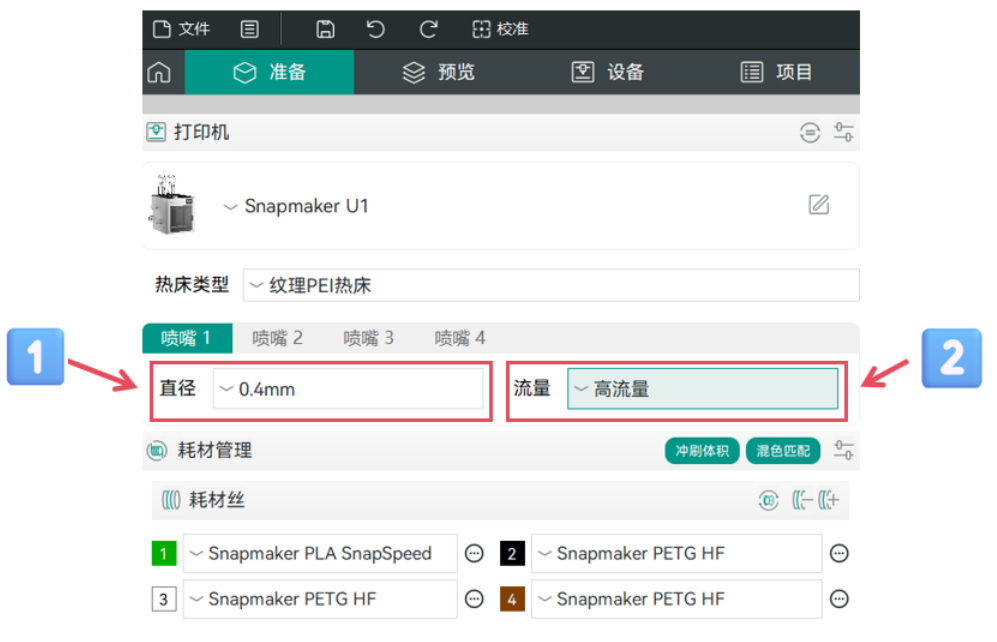Open the 文件 menu

(181, 29)
